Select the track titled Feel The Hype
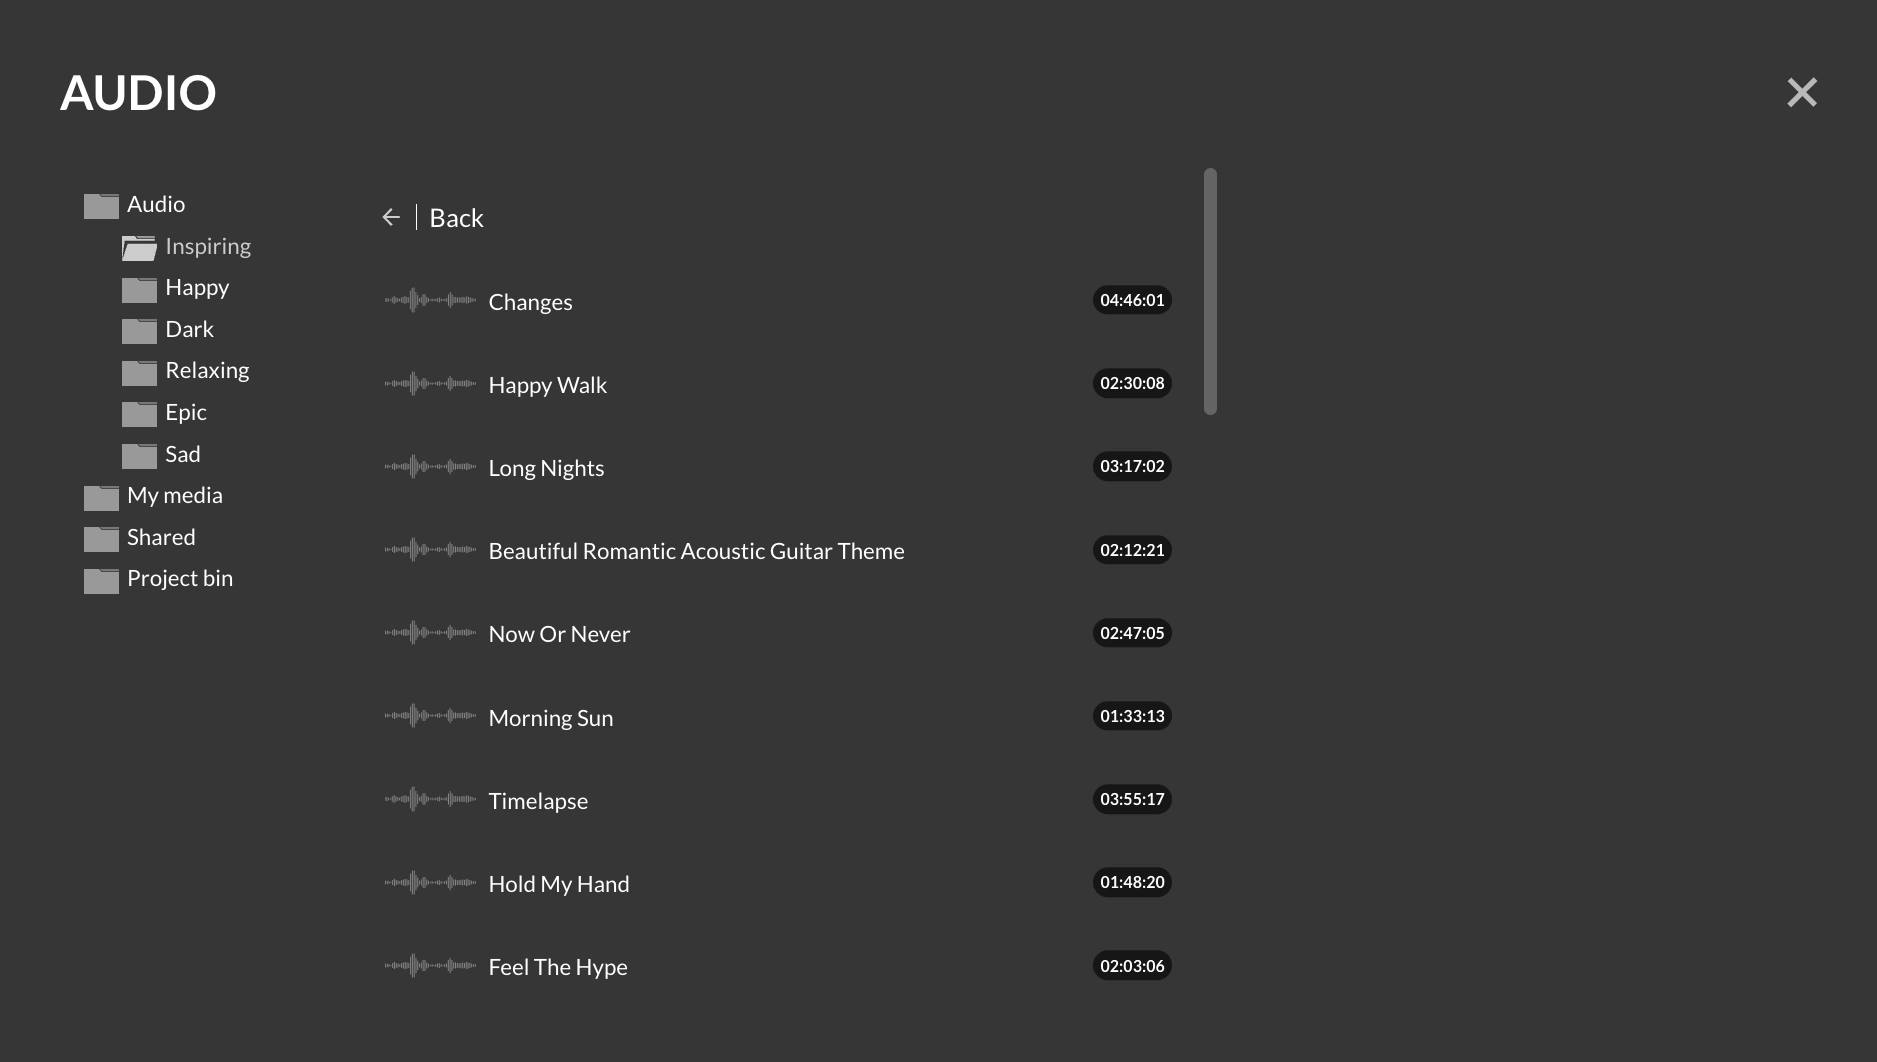 [x=558, y=967]
